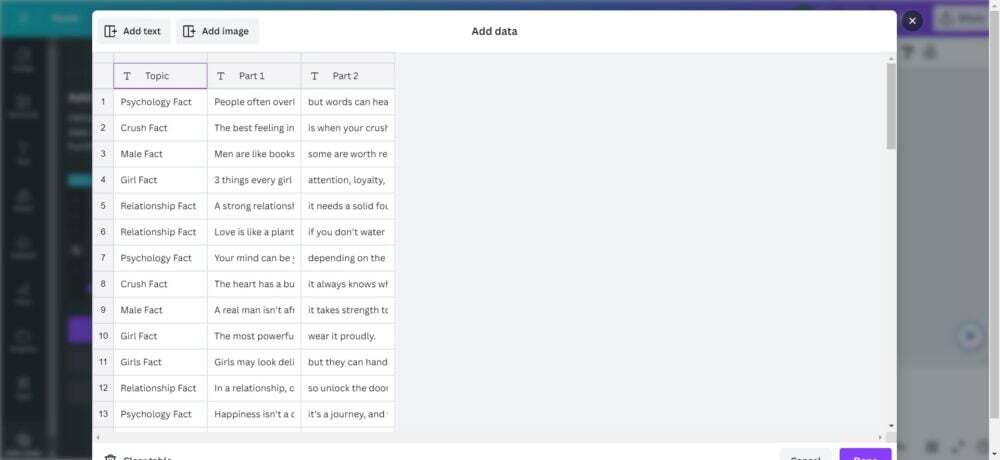Click the text type icon in Part 1 header
This screenshot has height=460, width=1000.
pos(221,76)
